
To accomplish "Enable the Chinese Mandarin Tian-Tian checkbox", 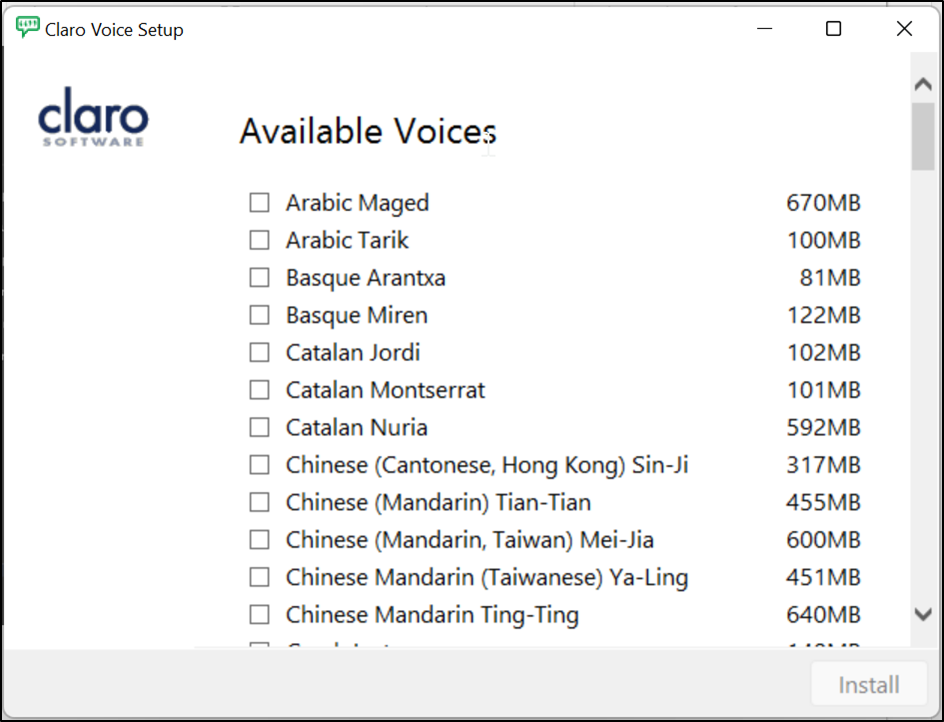I will coord(260,502).
